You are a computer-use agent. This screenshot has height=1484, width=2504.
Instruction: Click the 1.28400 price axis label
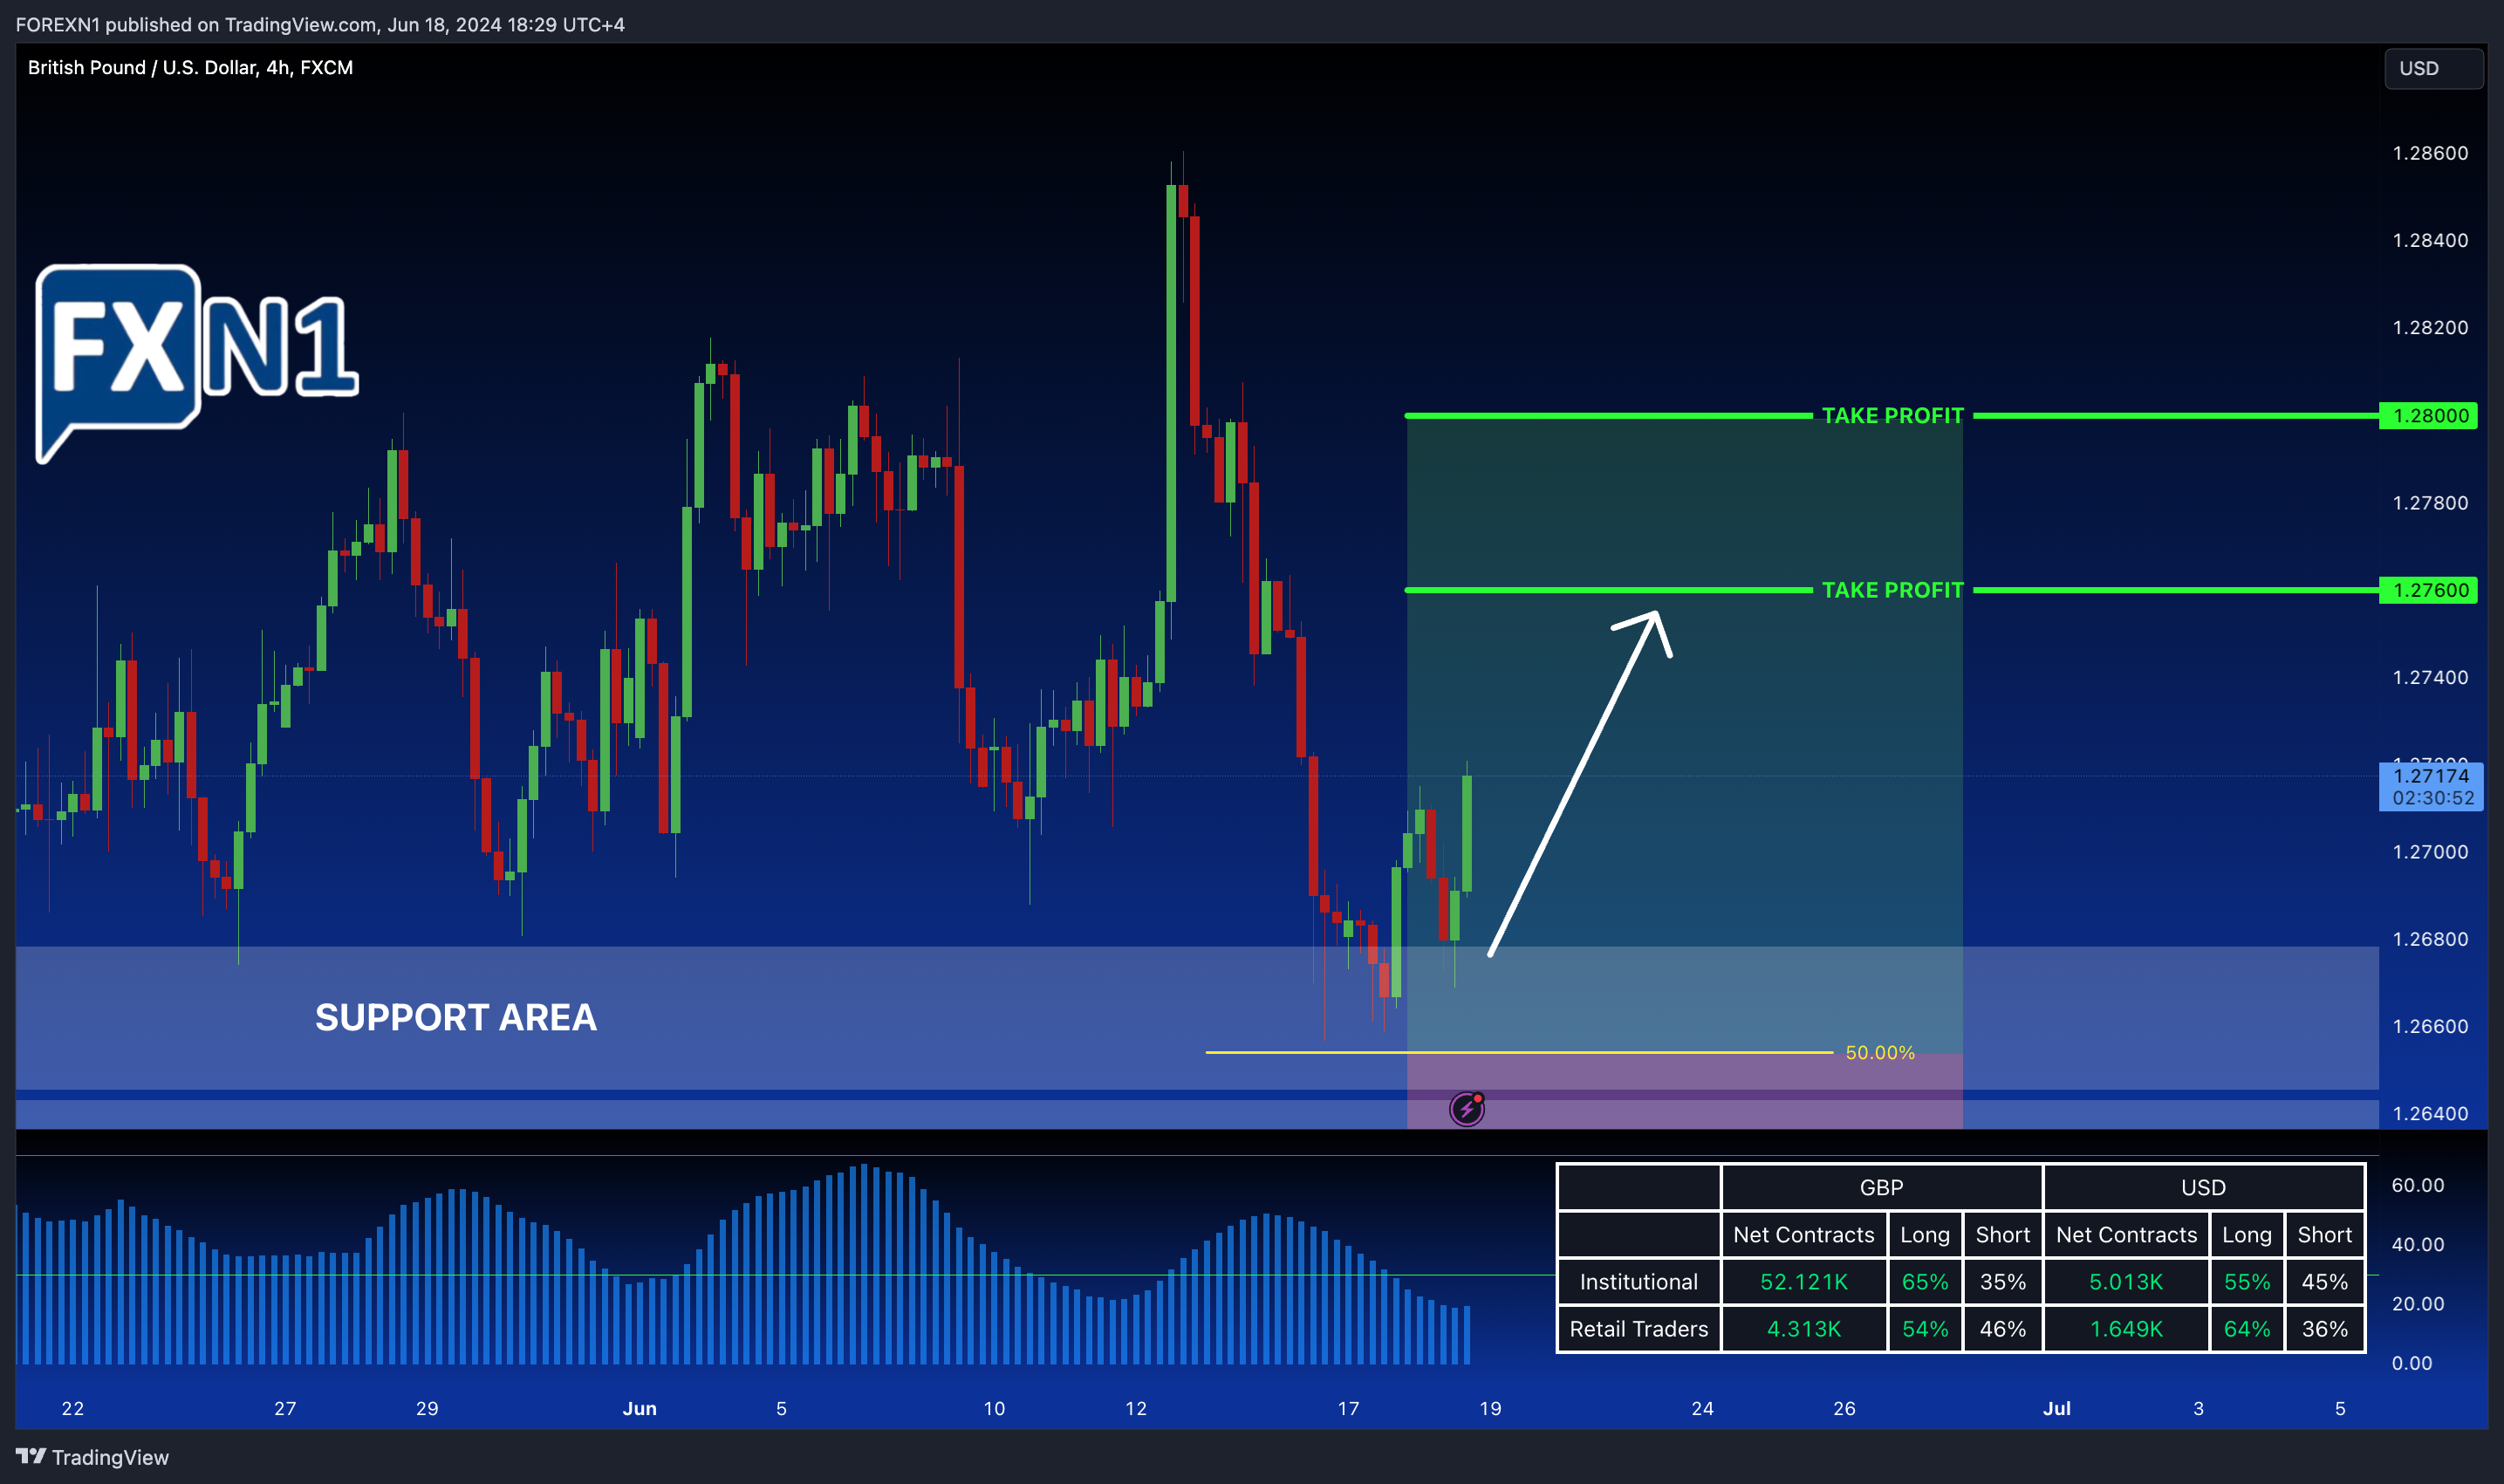pos(2430,240)
